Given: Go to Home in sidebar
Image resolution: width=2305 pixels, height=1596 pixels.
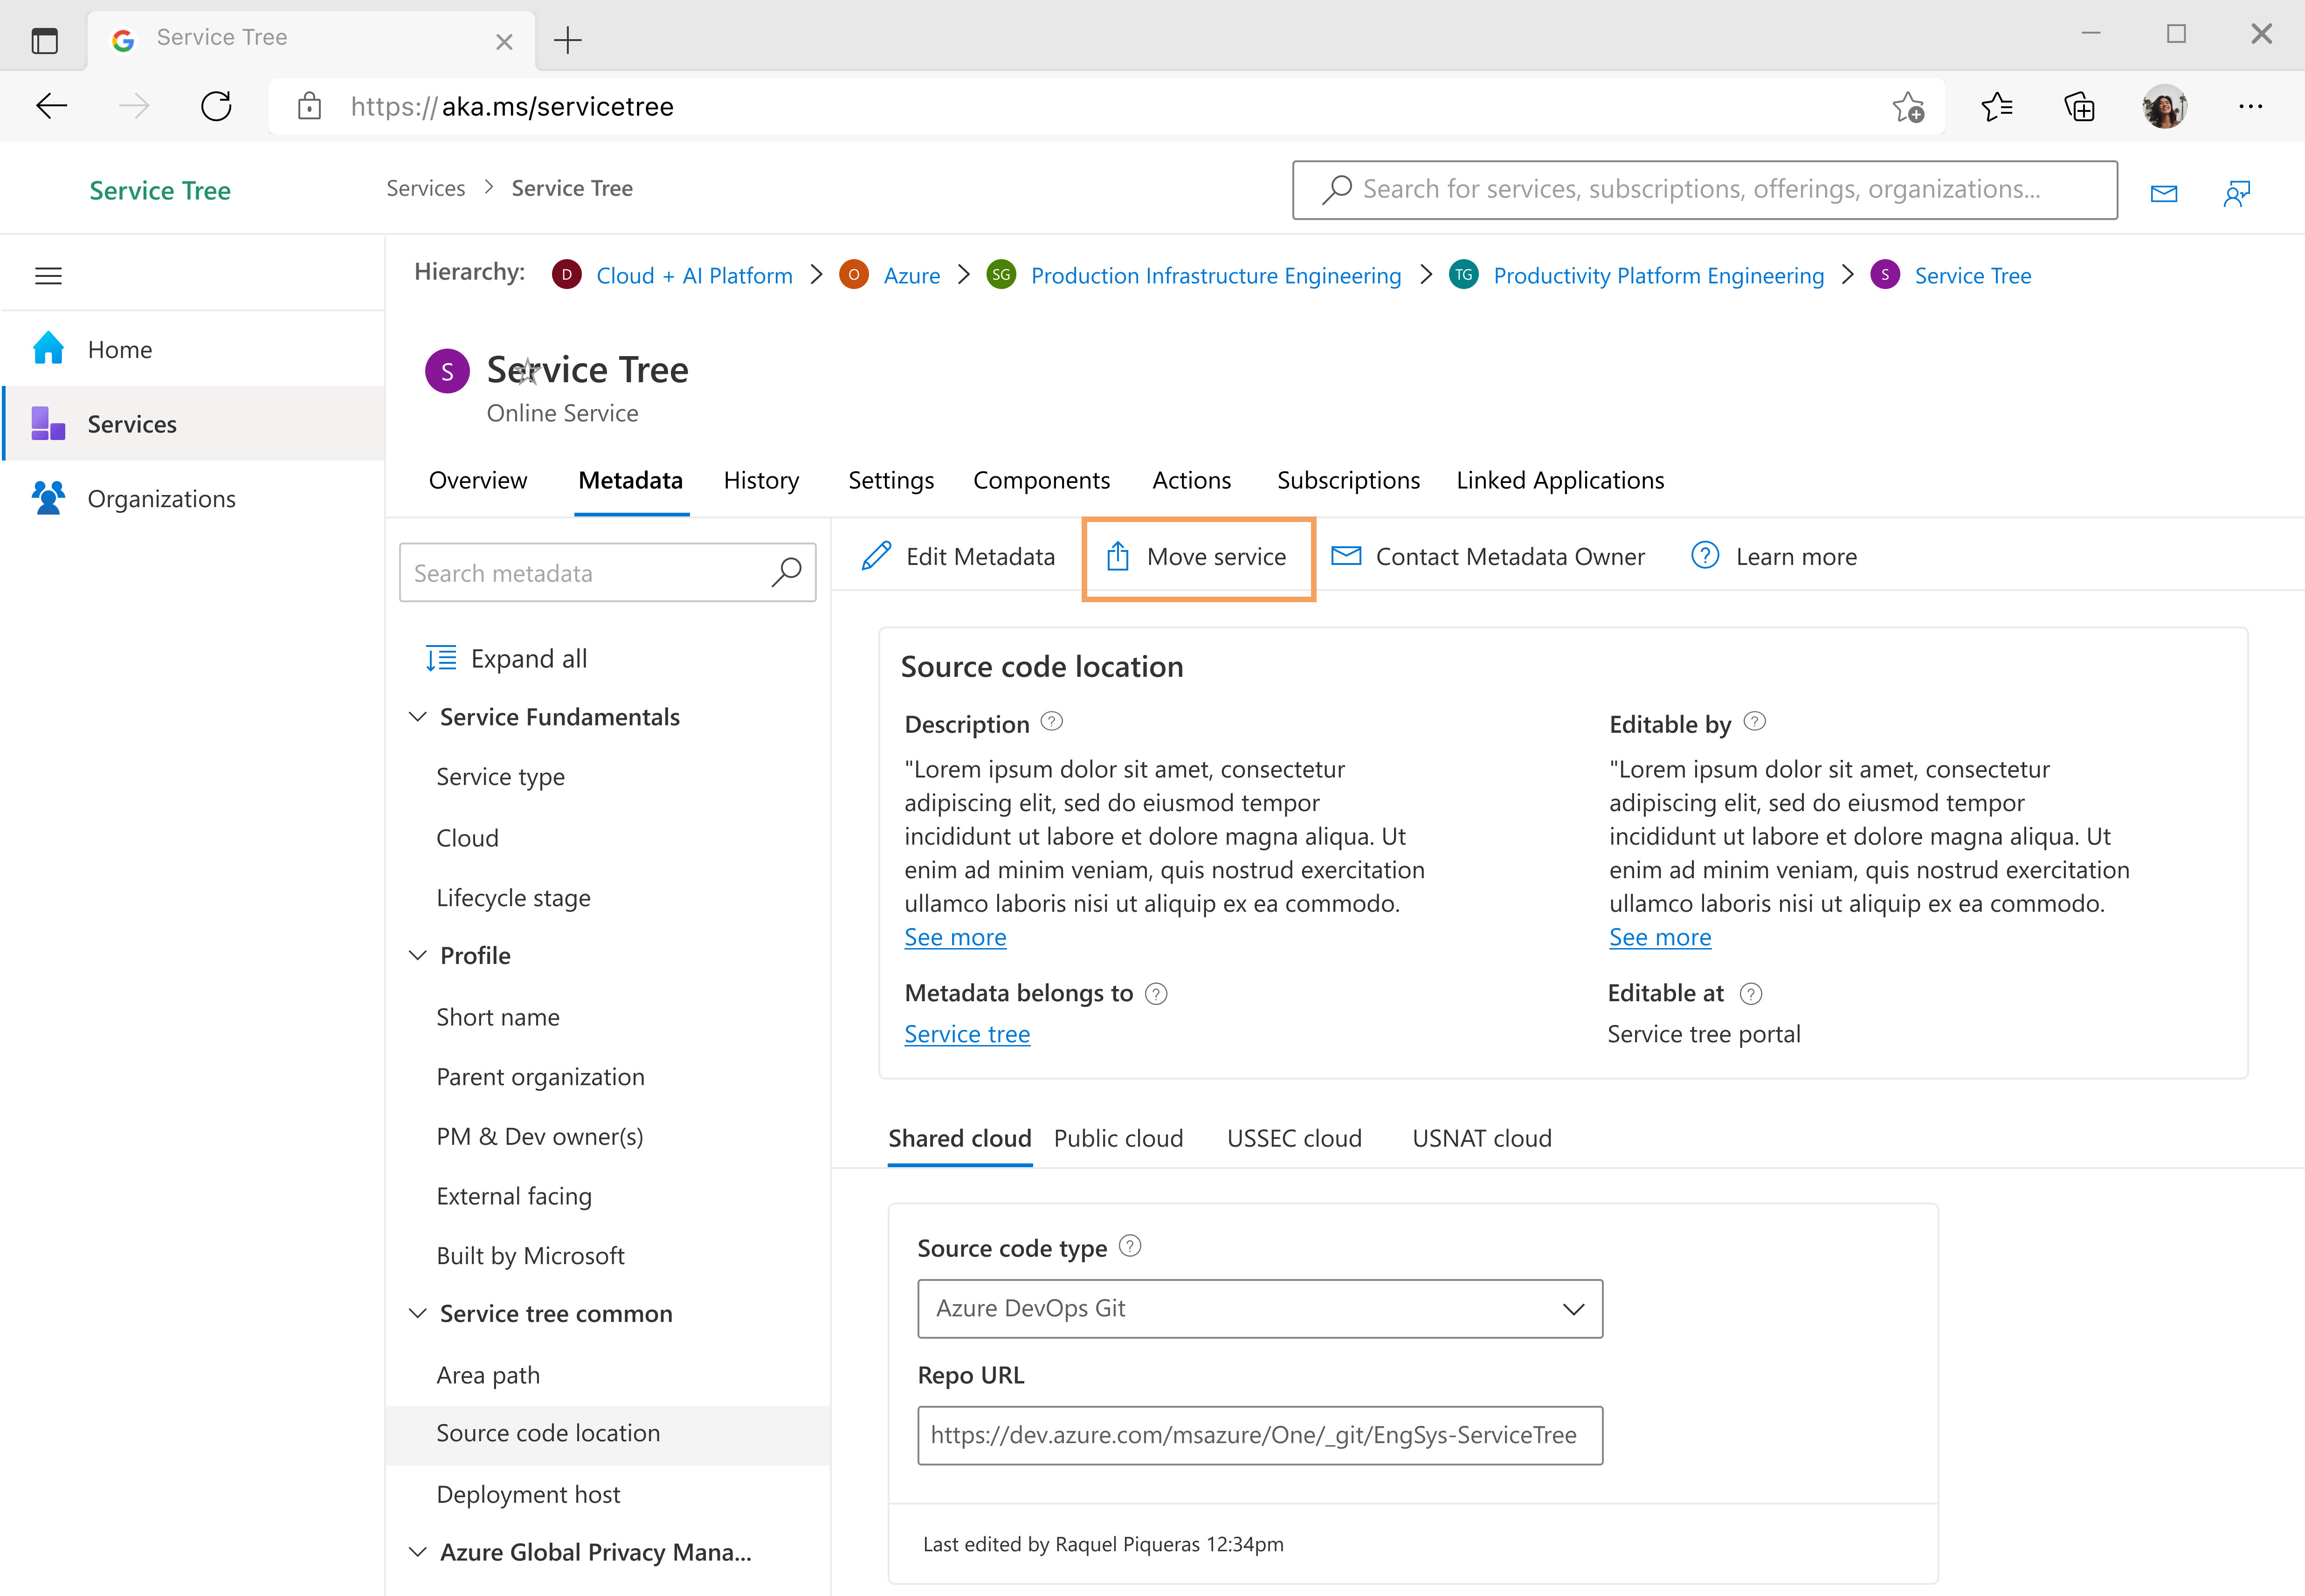Looking at the screenshot, I should [x=193, y=349].
